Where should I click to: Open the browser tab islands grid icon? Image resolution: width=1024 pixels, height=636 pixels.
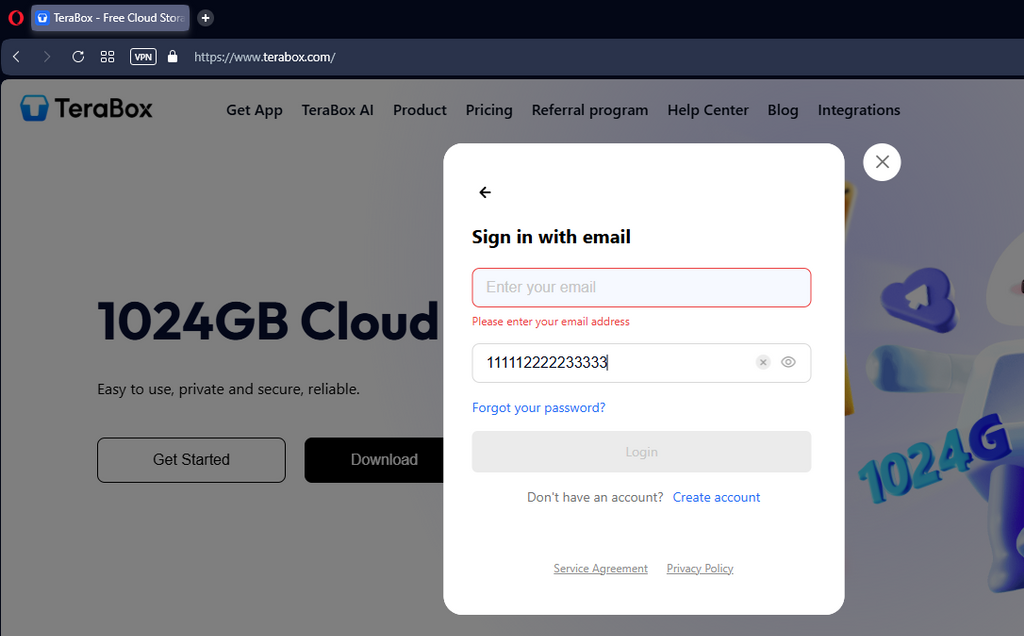(x=108, y=57)
